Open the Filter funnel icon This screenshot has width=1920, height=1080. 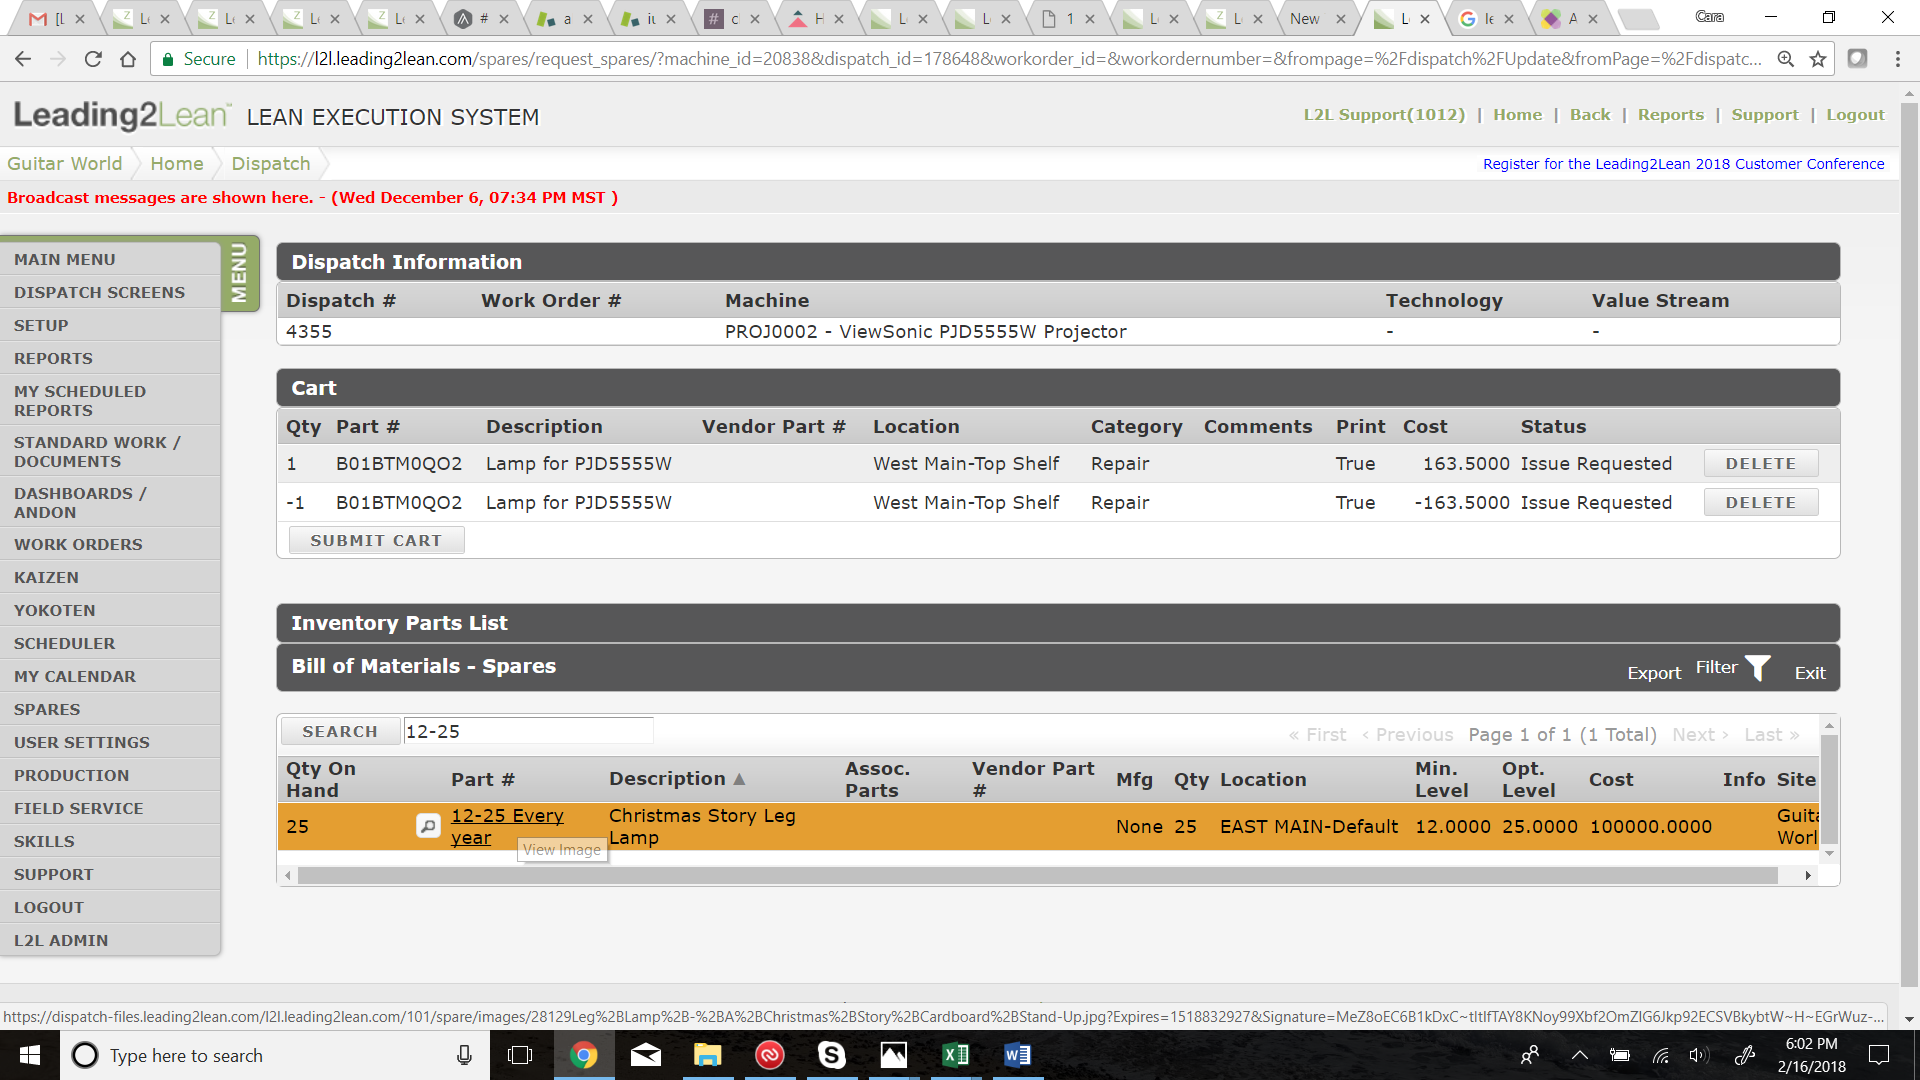pyautogui.click(x=1758, y=668)
